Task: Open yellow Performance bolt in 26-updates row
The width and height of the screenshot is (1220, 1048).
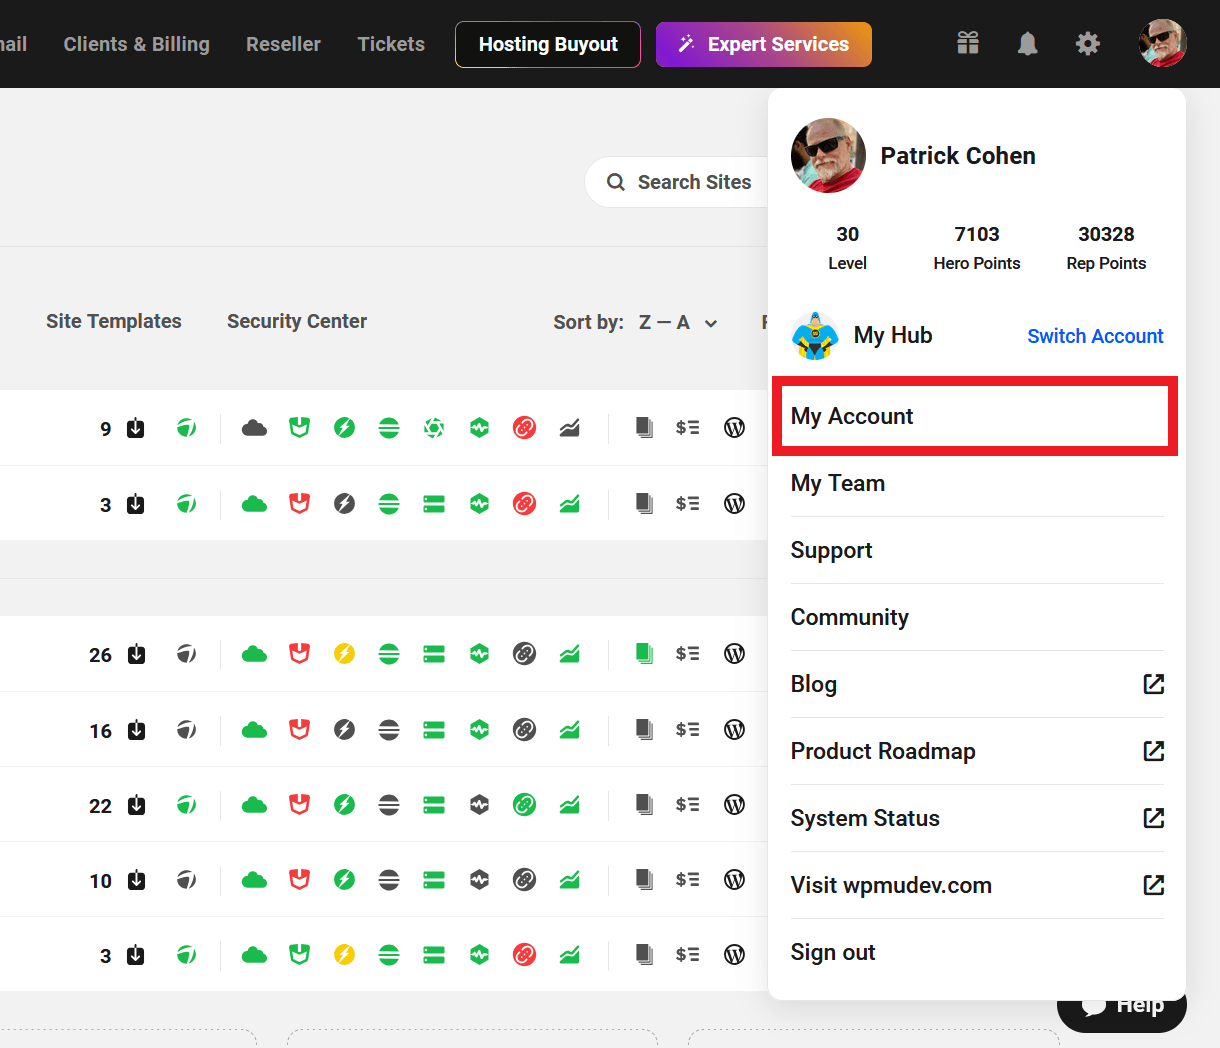Action: (344, 654)
